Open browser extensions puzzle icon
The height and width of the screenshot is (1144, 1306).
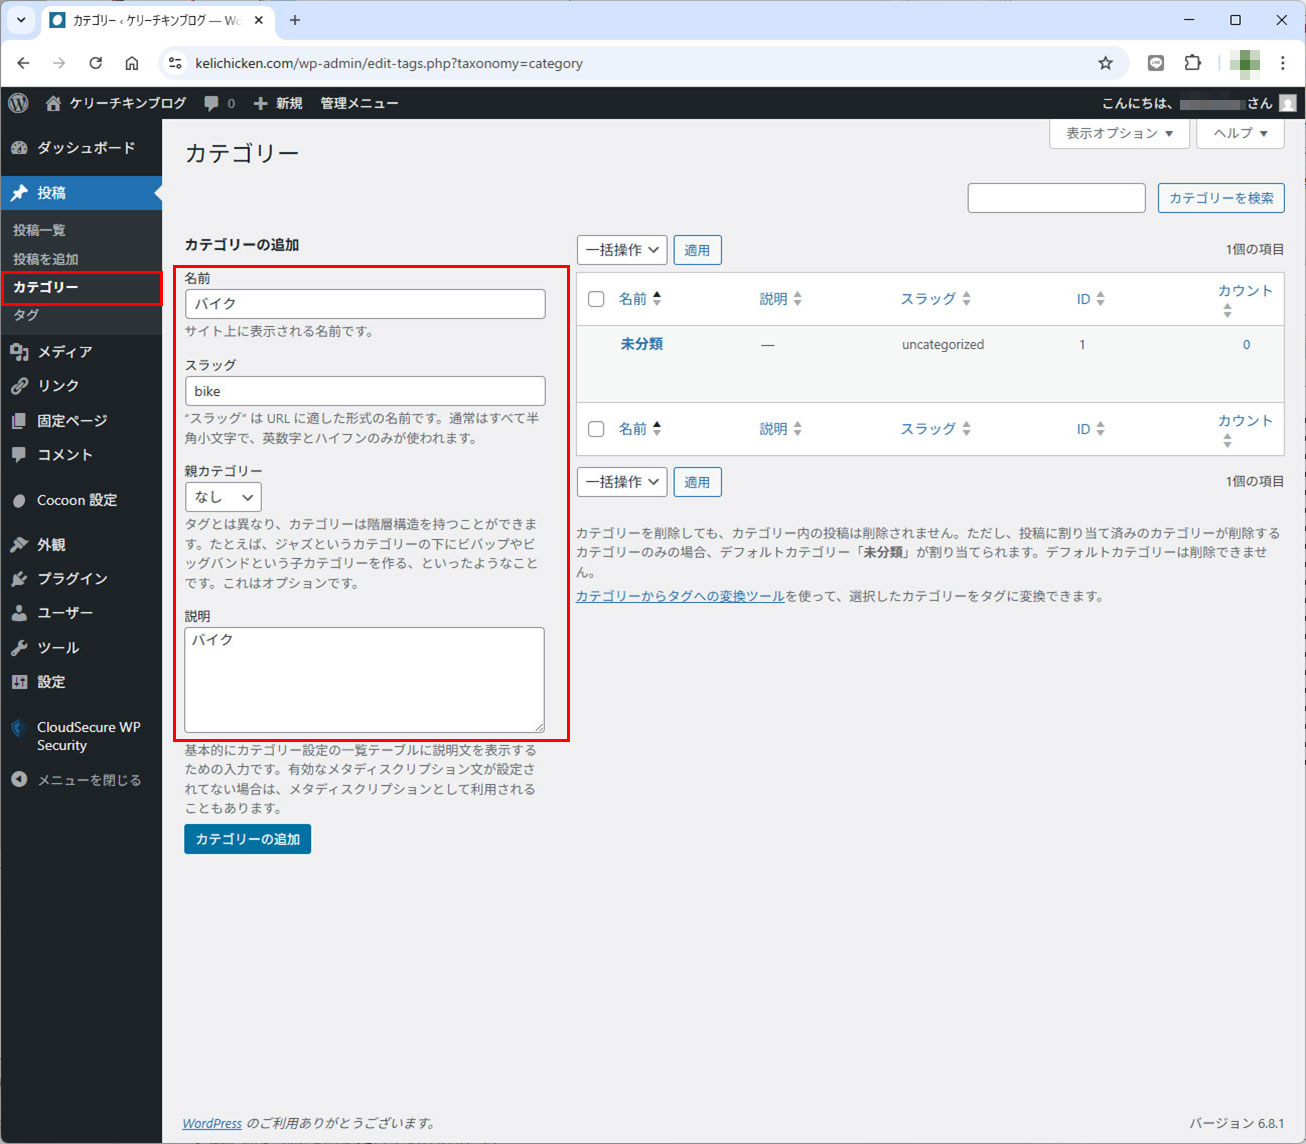1192,63
